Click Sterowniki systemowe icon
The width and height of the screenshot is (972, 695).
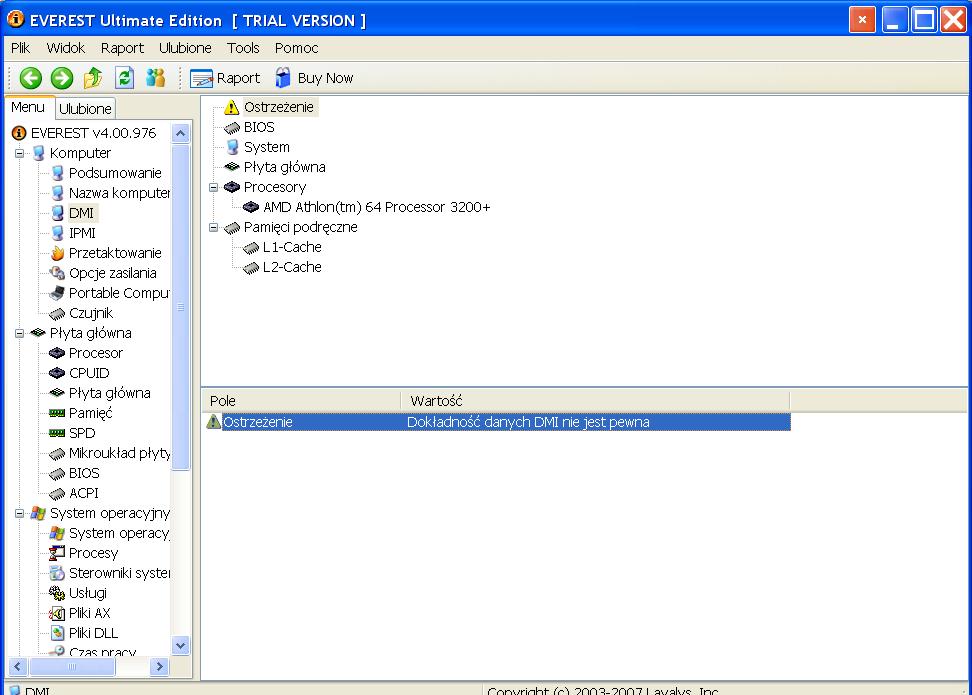pyautogui.click(x=57, y=573)
